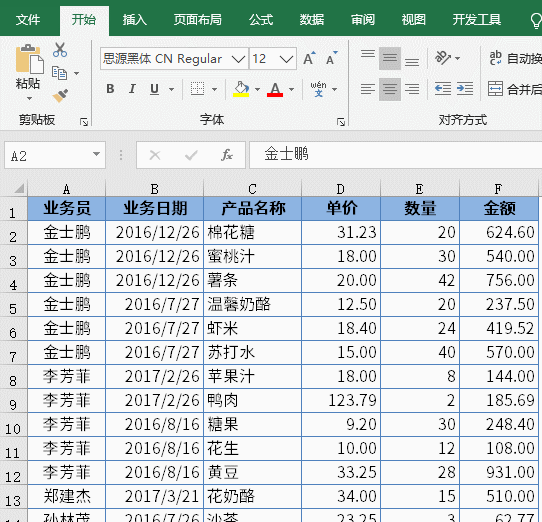Click the text orientation icon

(443, 58)
